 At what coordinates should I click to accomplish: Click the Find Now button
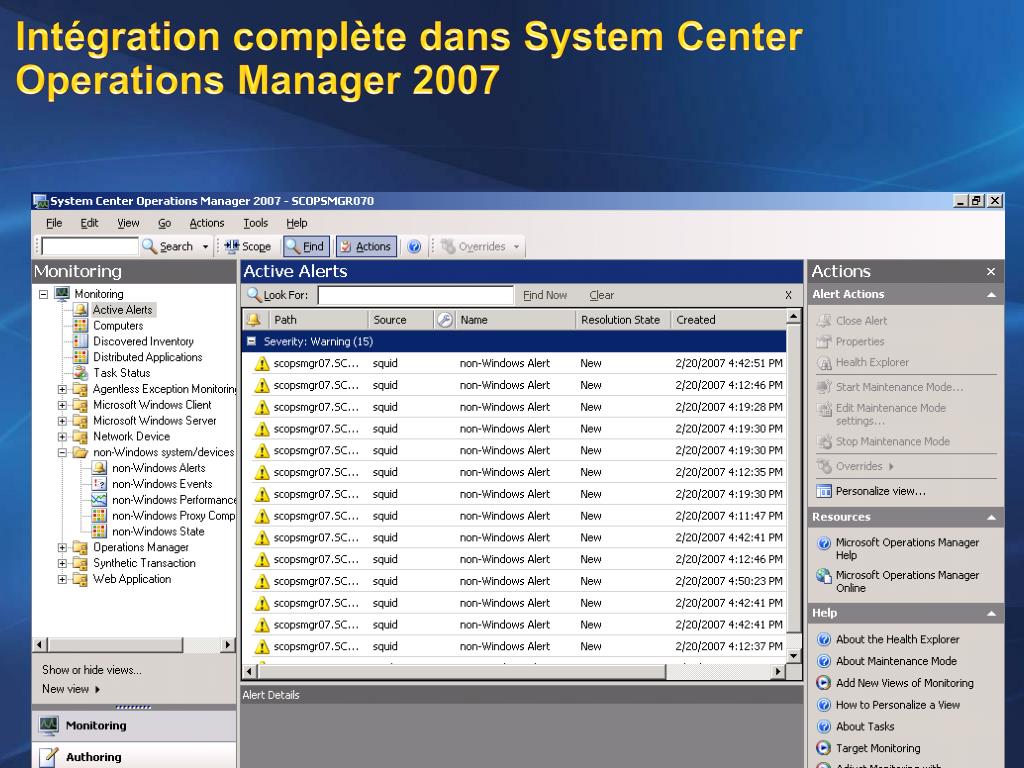coord(545,295)
